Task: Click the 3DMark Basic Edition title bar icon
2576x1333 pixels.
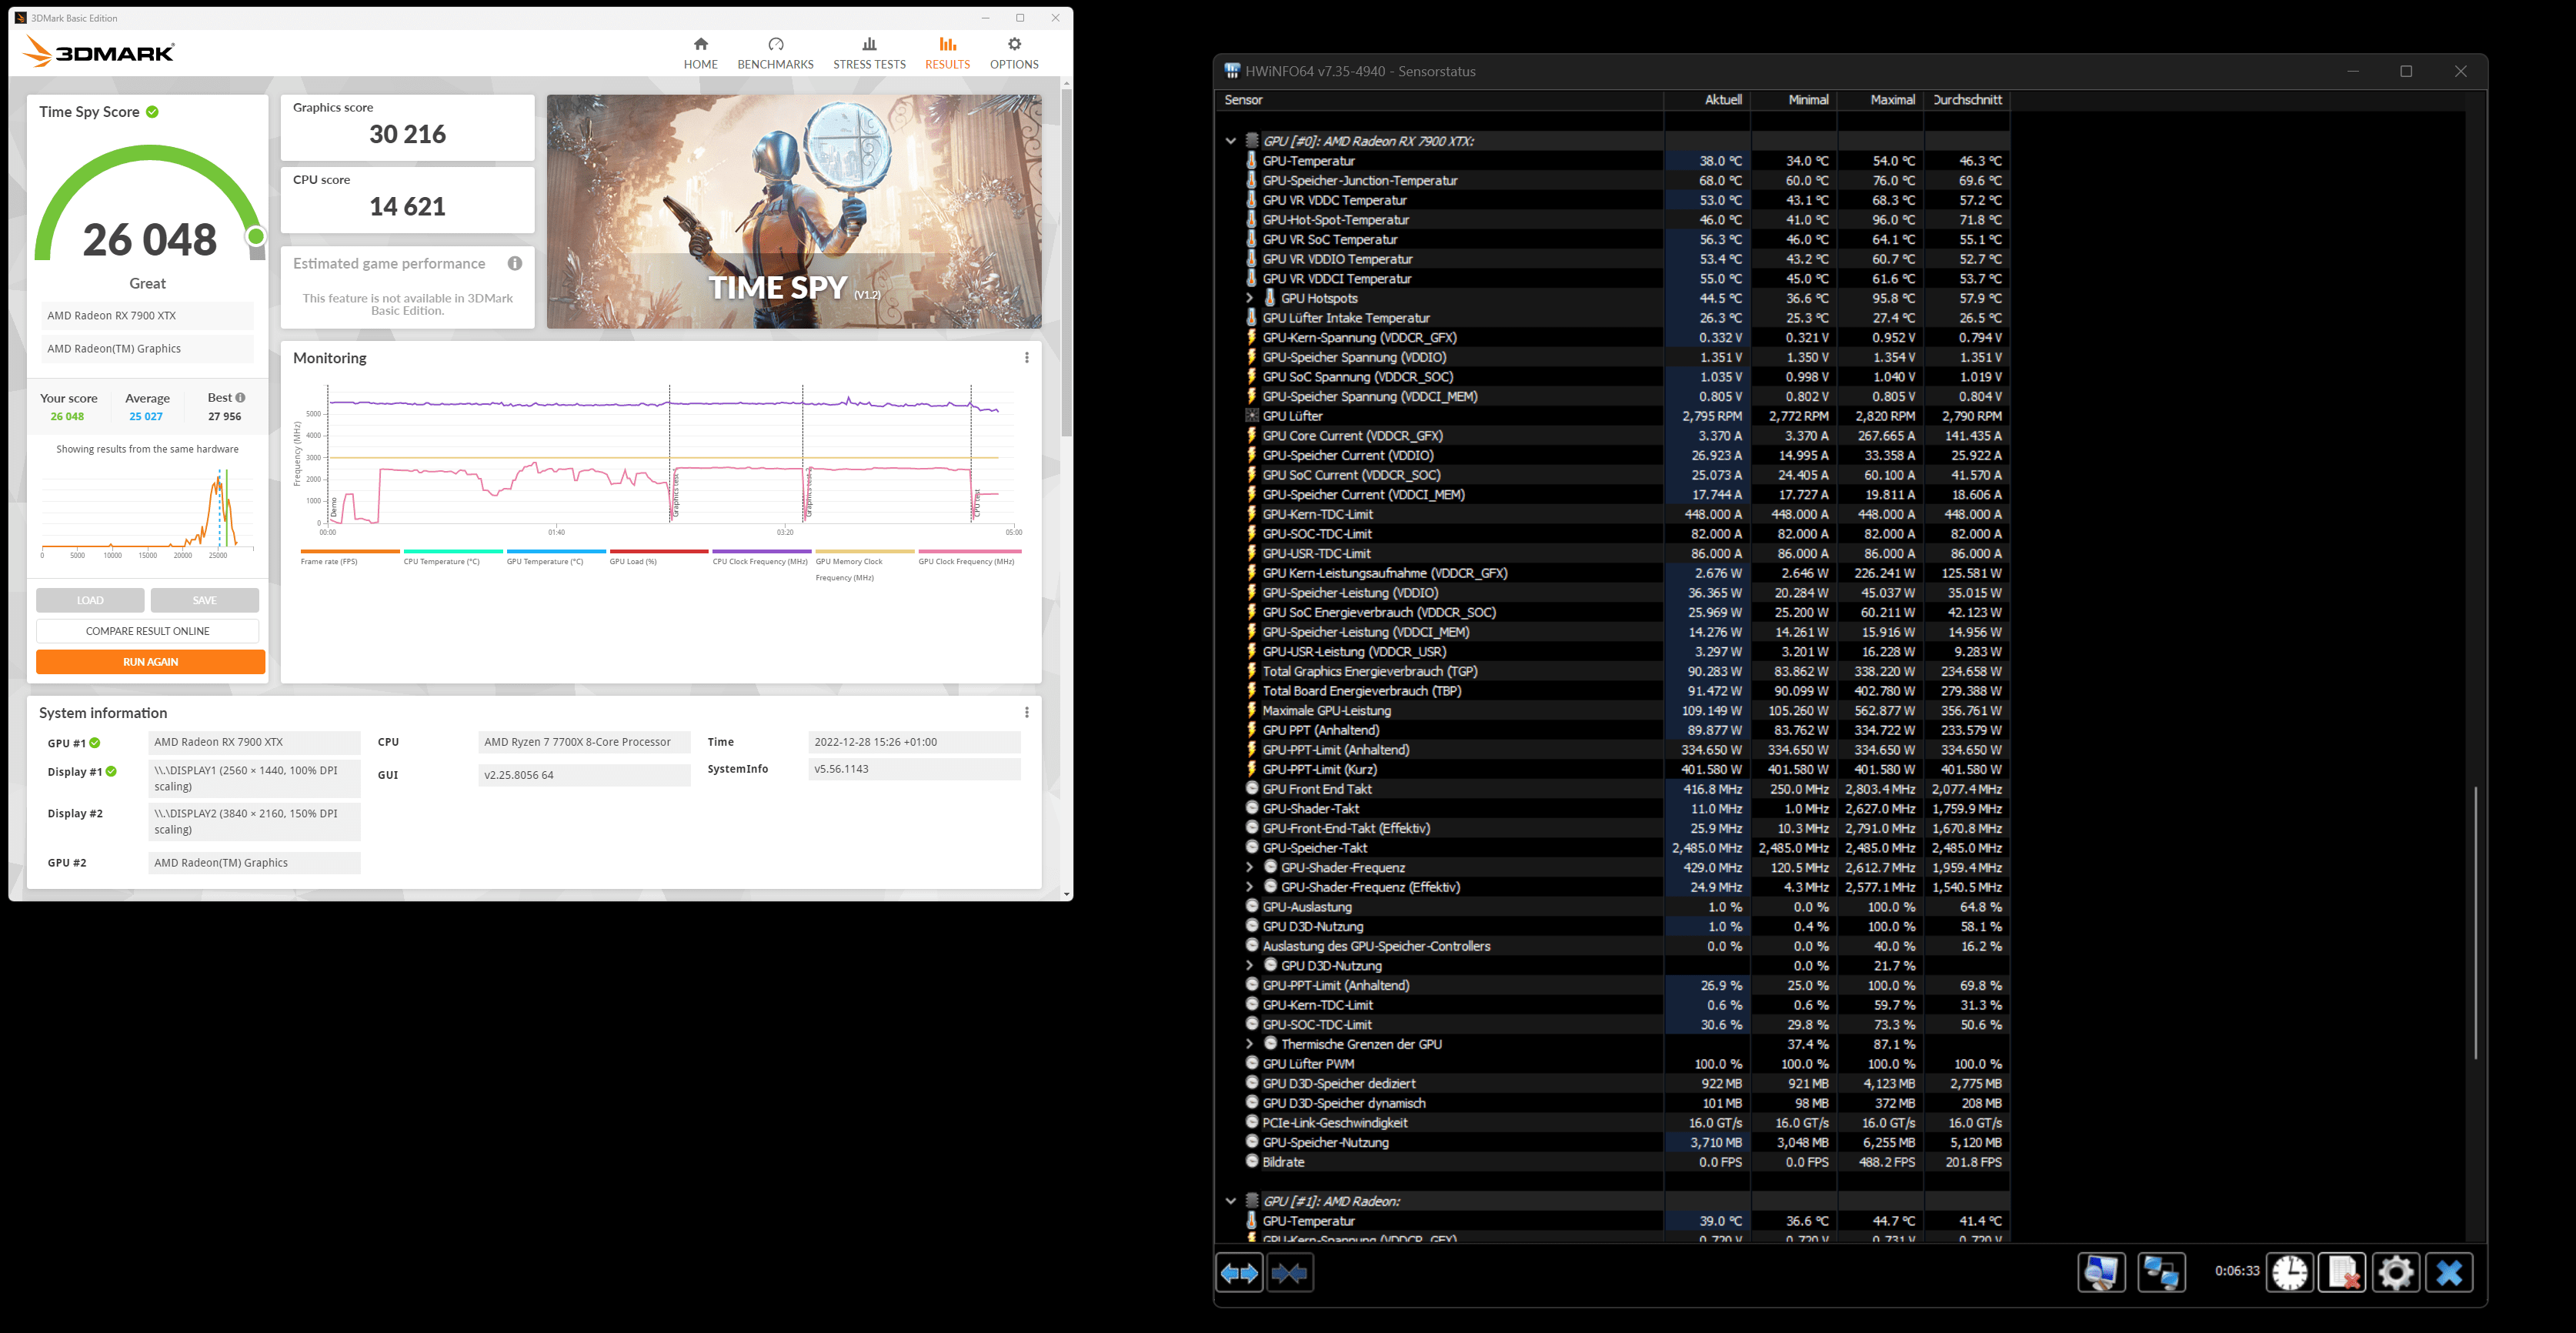Action: 20,18
